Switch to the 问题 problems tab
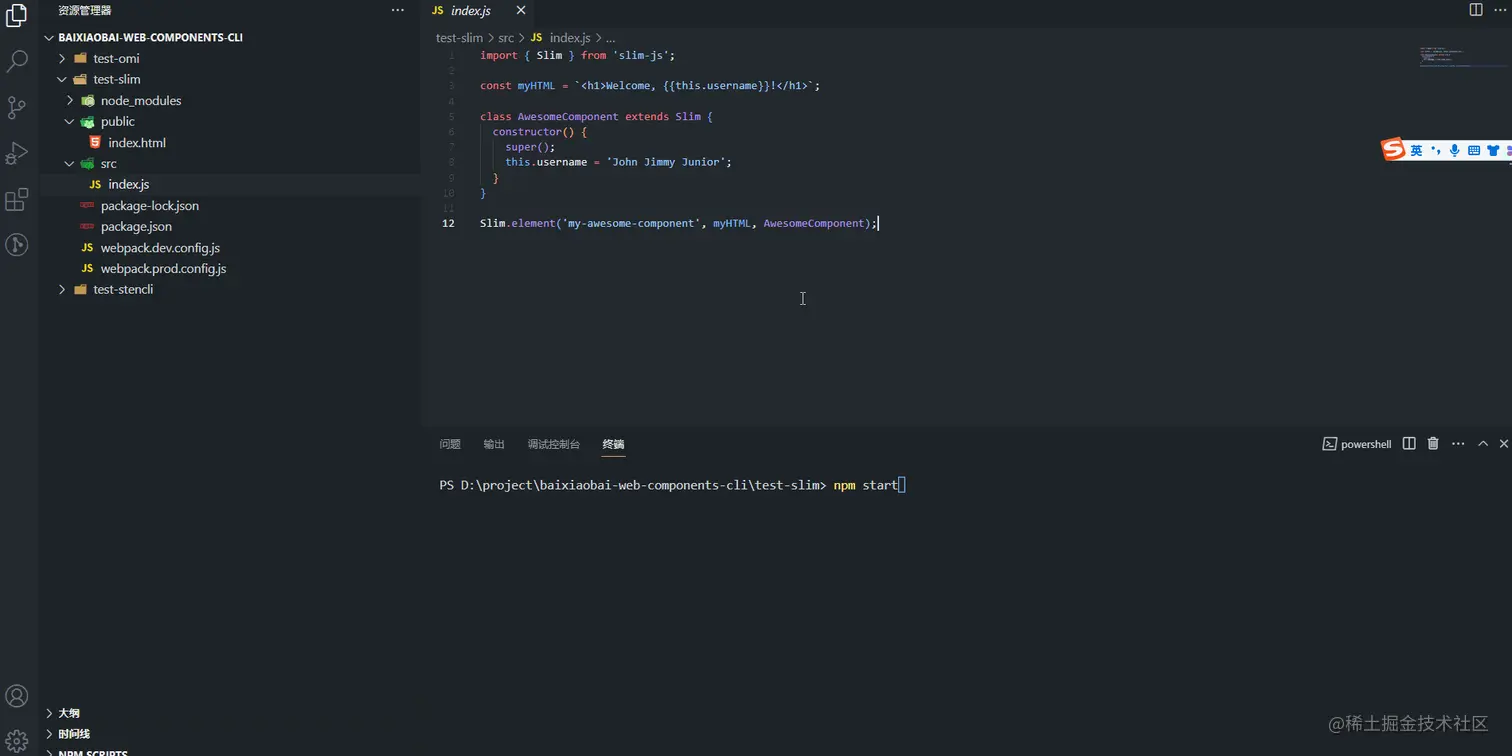This screenshot has height=756, width=1512. click(x=450, y=444)
